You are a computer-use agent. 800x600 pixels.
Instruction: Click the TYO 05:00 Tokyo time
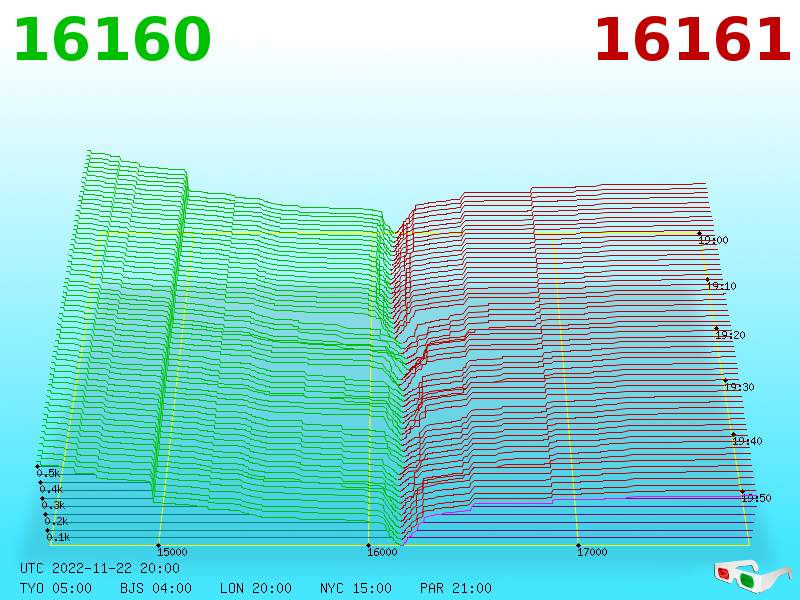(56, 588)
